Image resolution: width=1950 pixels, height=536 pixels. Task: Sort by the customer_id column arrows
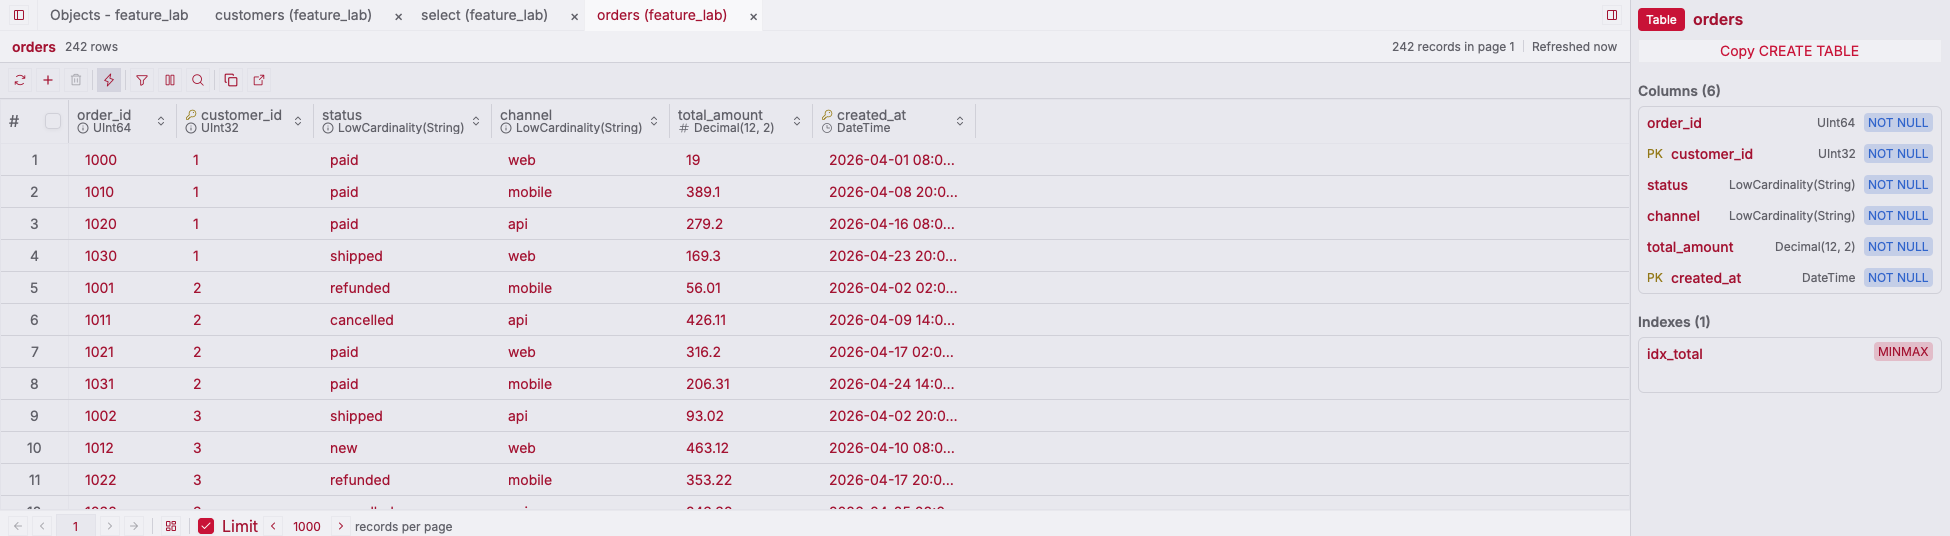pyautogui.click(x=298, y=121)
